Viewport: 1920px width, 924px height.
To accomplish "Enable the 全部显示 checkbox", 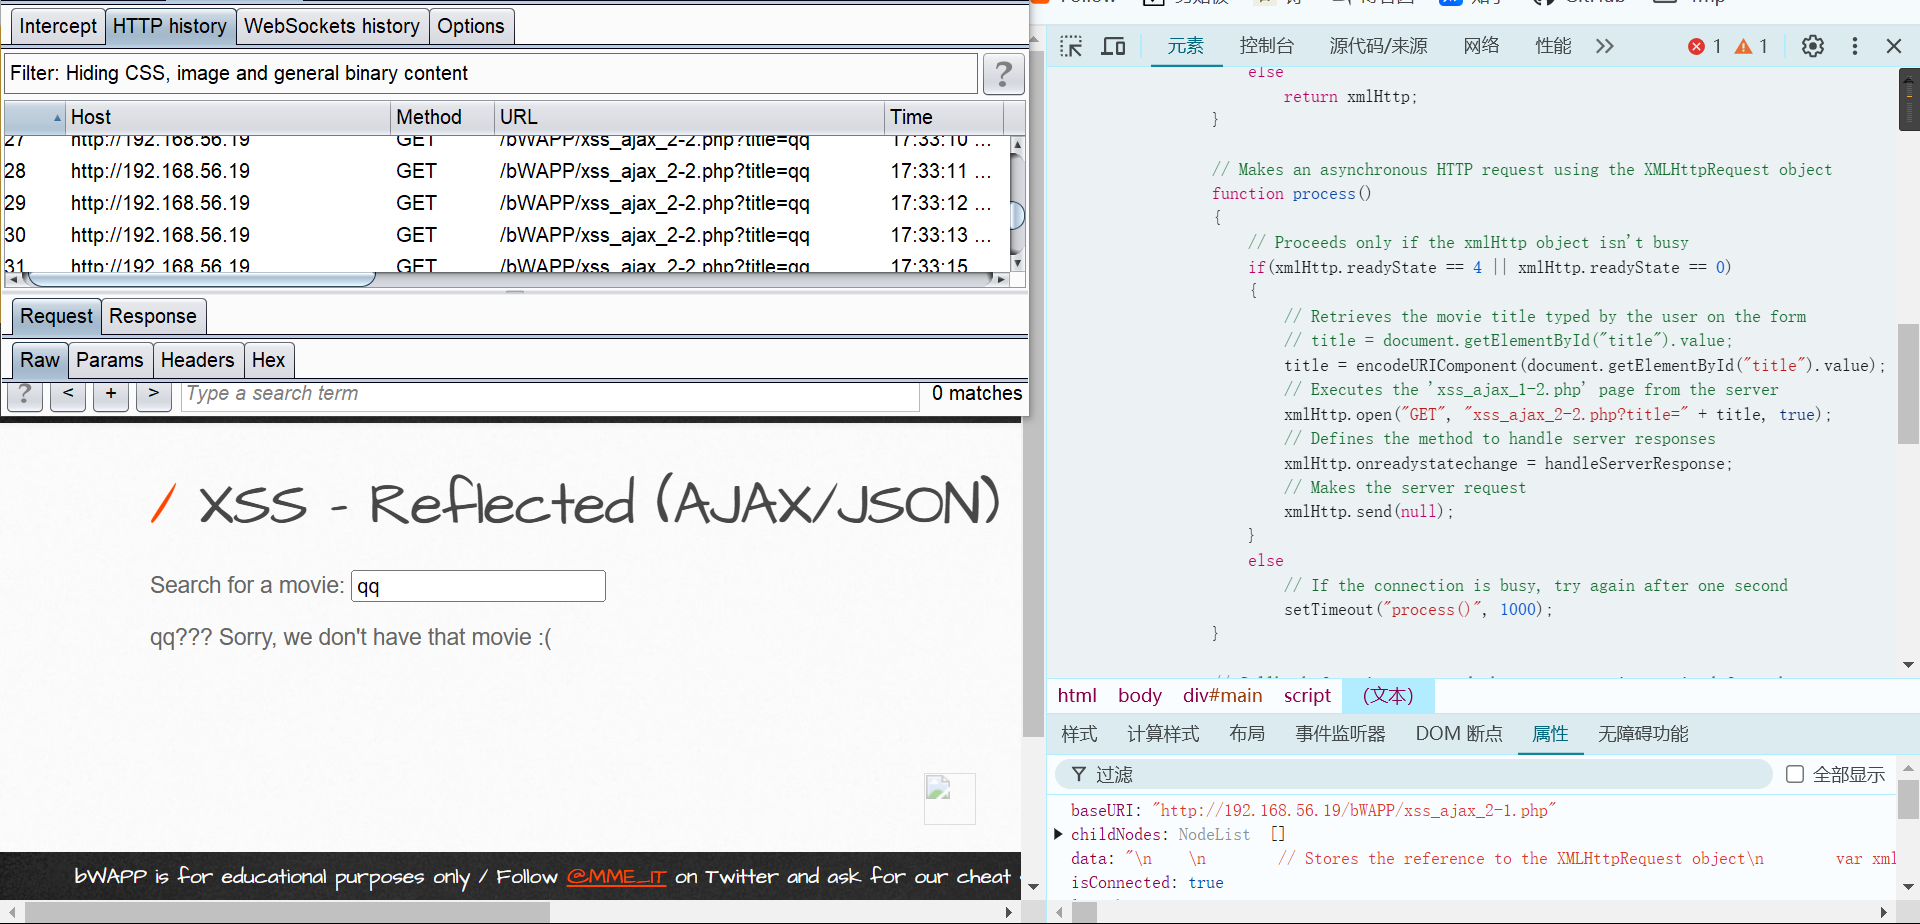I will click(x=1795, y=774).
